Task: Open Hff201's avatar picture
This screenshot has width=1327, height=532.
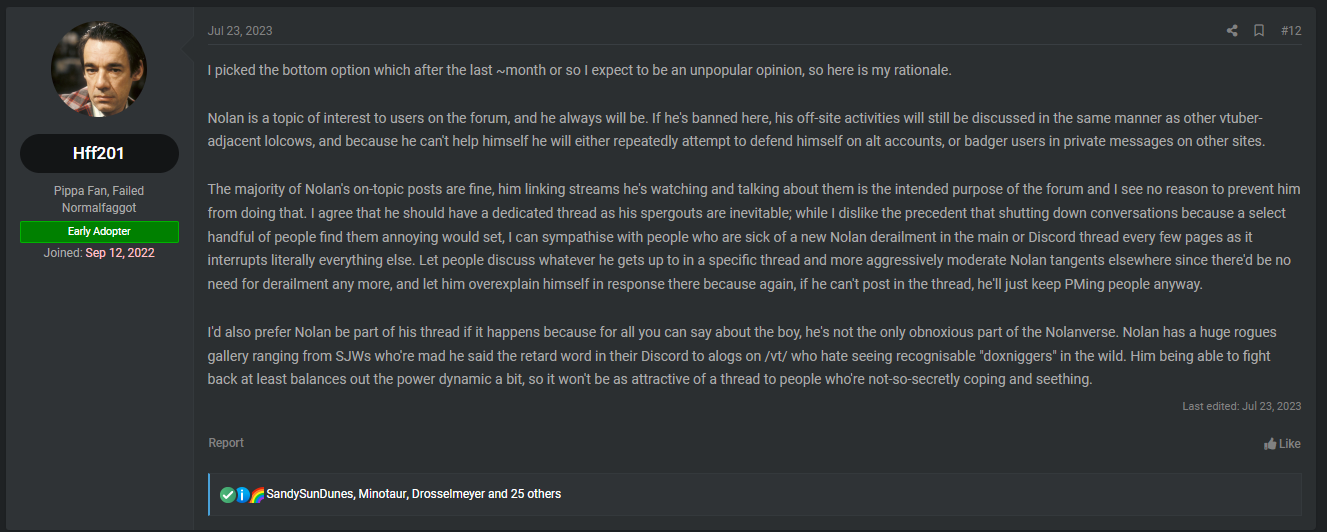Action: (x=99, y=68)
